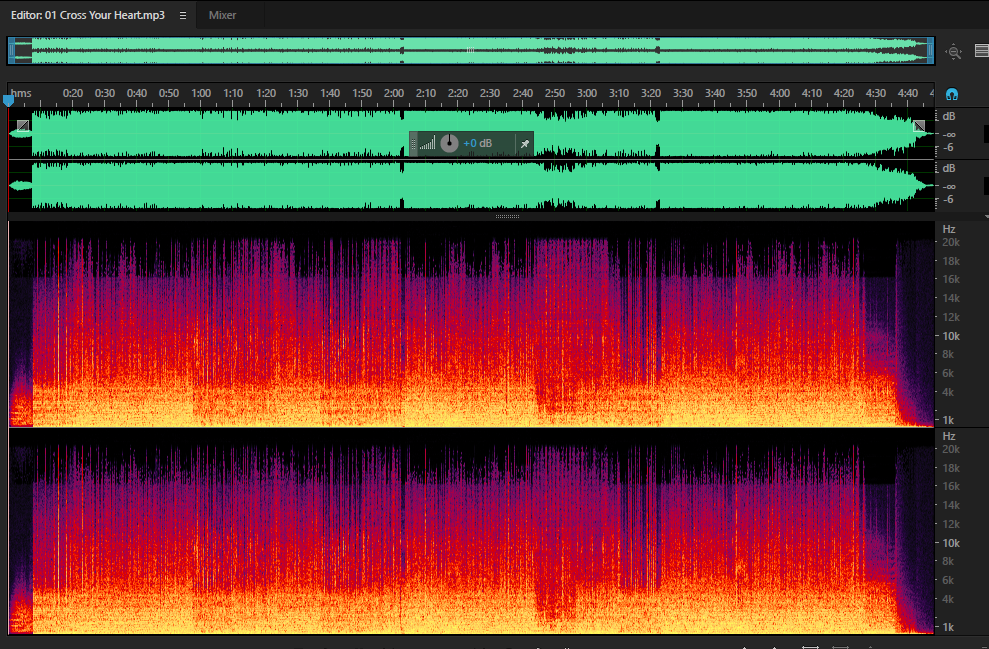Click the volume bars icon in the HUD
This screenshot has height=649, width=989.
coord(428,143)
